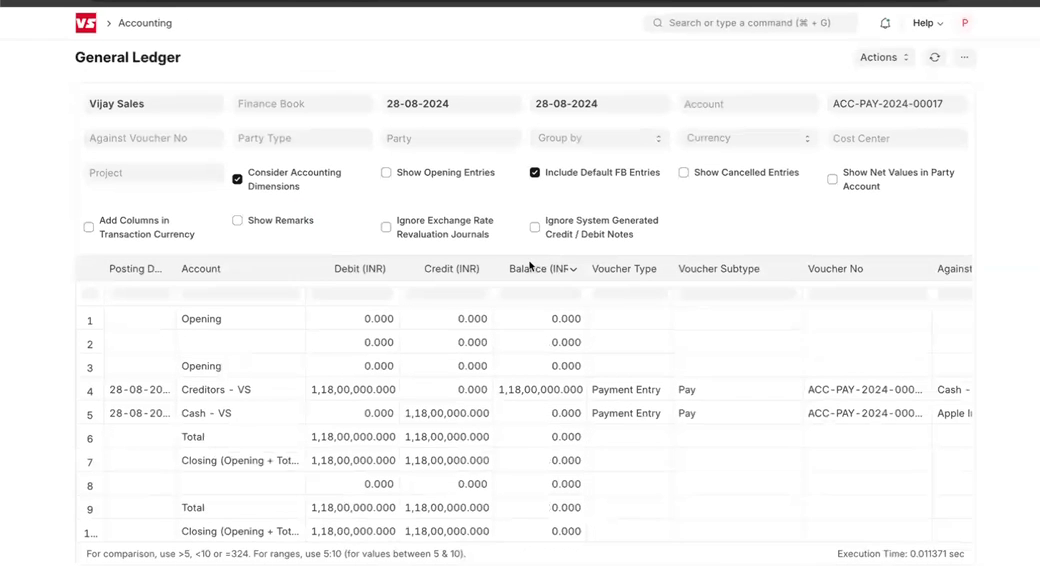
Task: Click the Opening label in row 3
Action: (201, 366)
